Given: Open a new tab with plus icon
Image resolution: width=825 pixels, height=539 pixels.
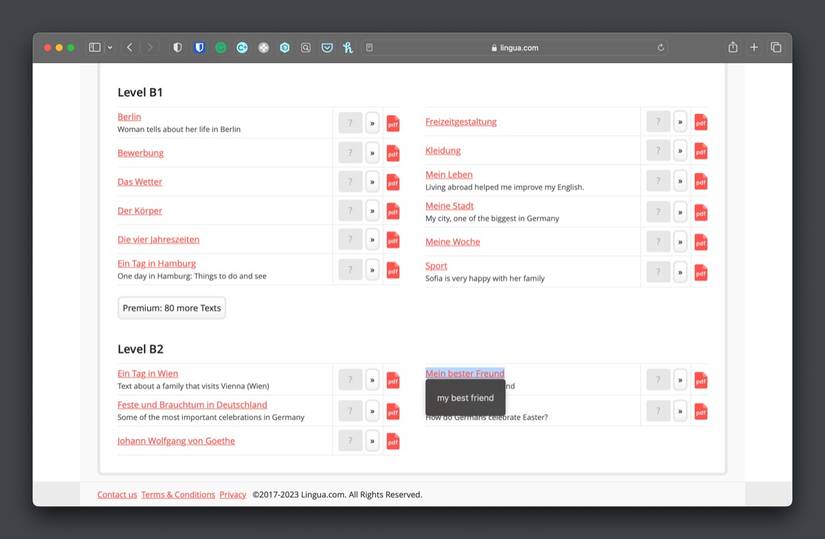Looking at the screenshot, I should click(754, 47).
